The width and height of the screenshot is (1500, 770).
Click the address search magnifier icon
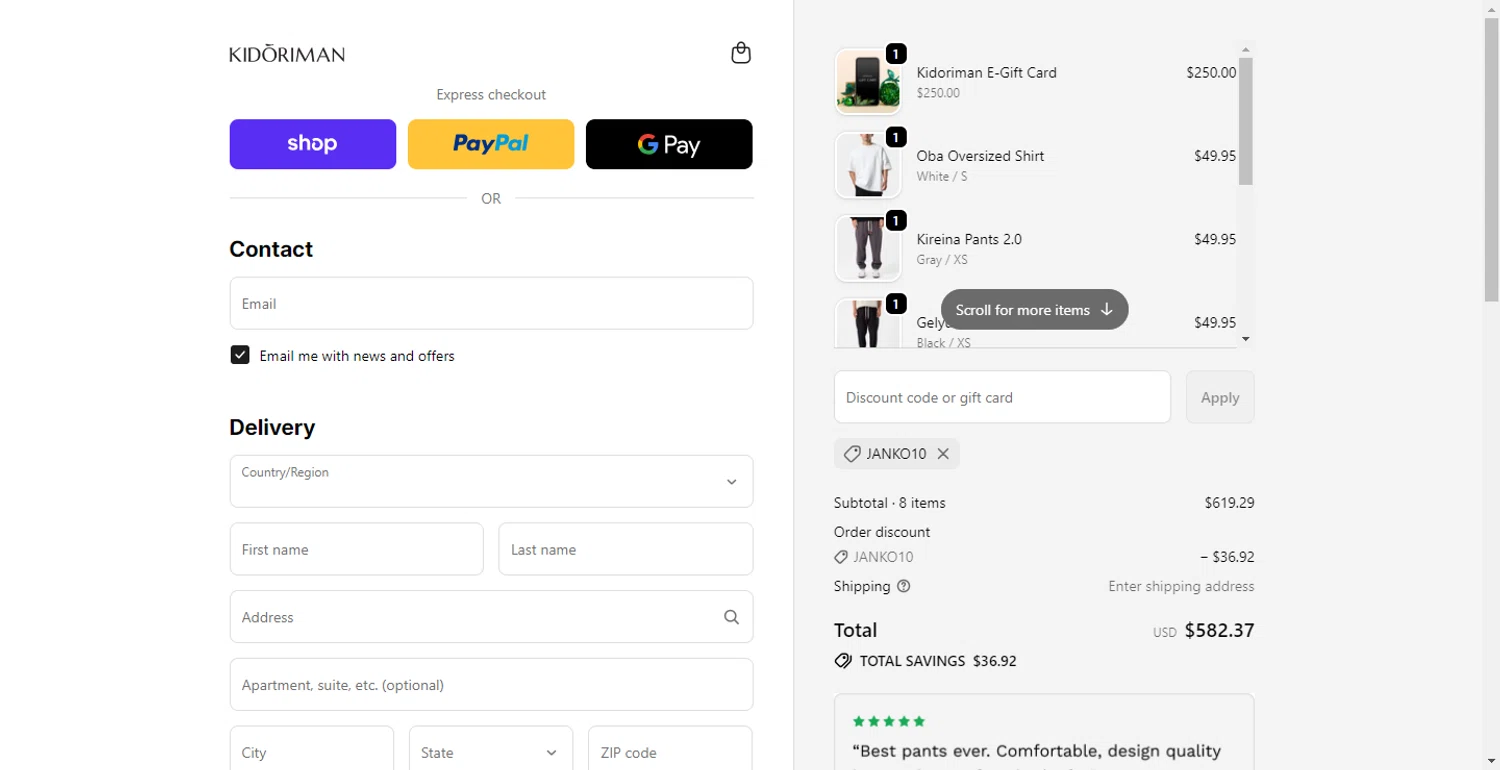point(732,617)
